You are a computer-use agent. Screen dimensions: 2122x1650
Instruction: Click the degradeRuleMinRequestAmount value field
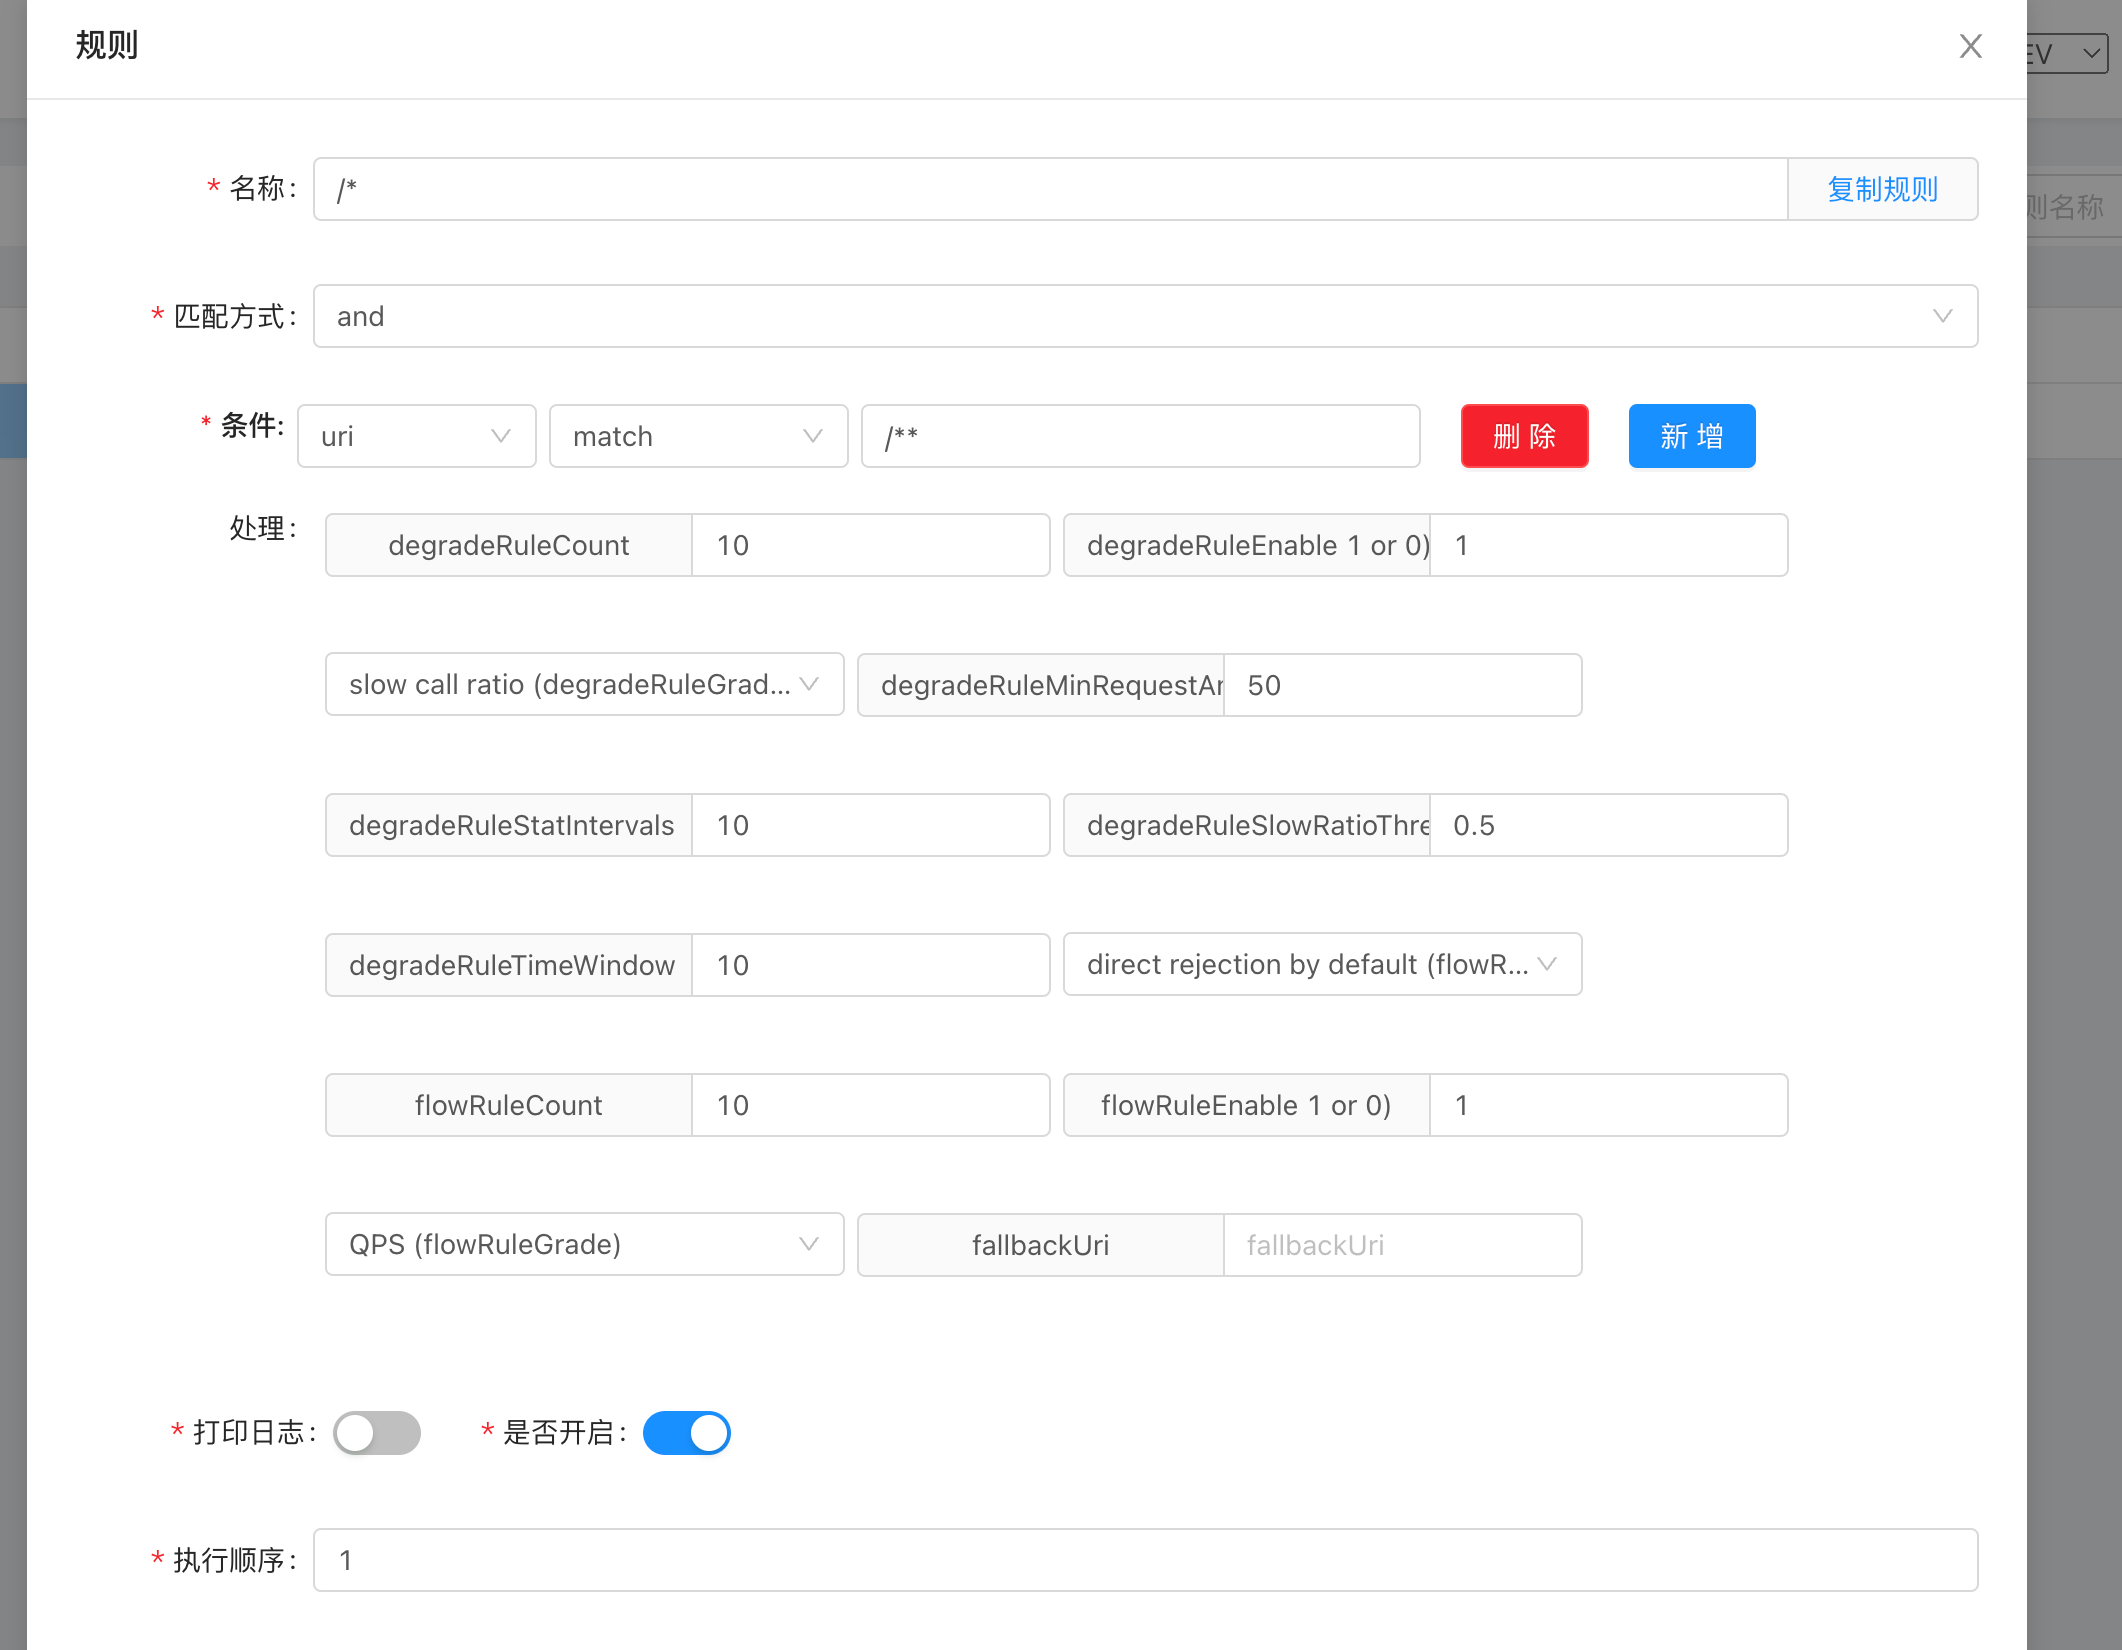pyautogui.click(x=1402, y=685)
